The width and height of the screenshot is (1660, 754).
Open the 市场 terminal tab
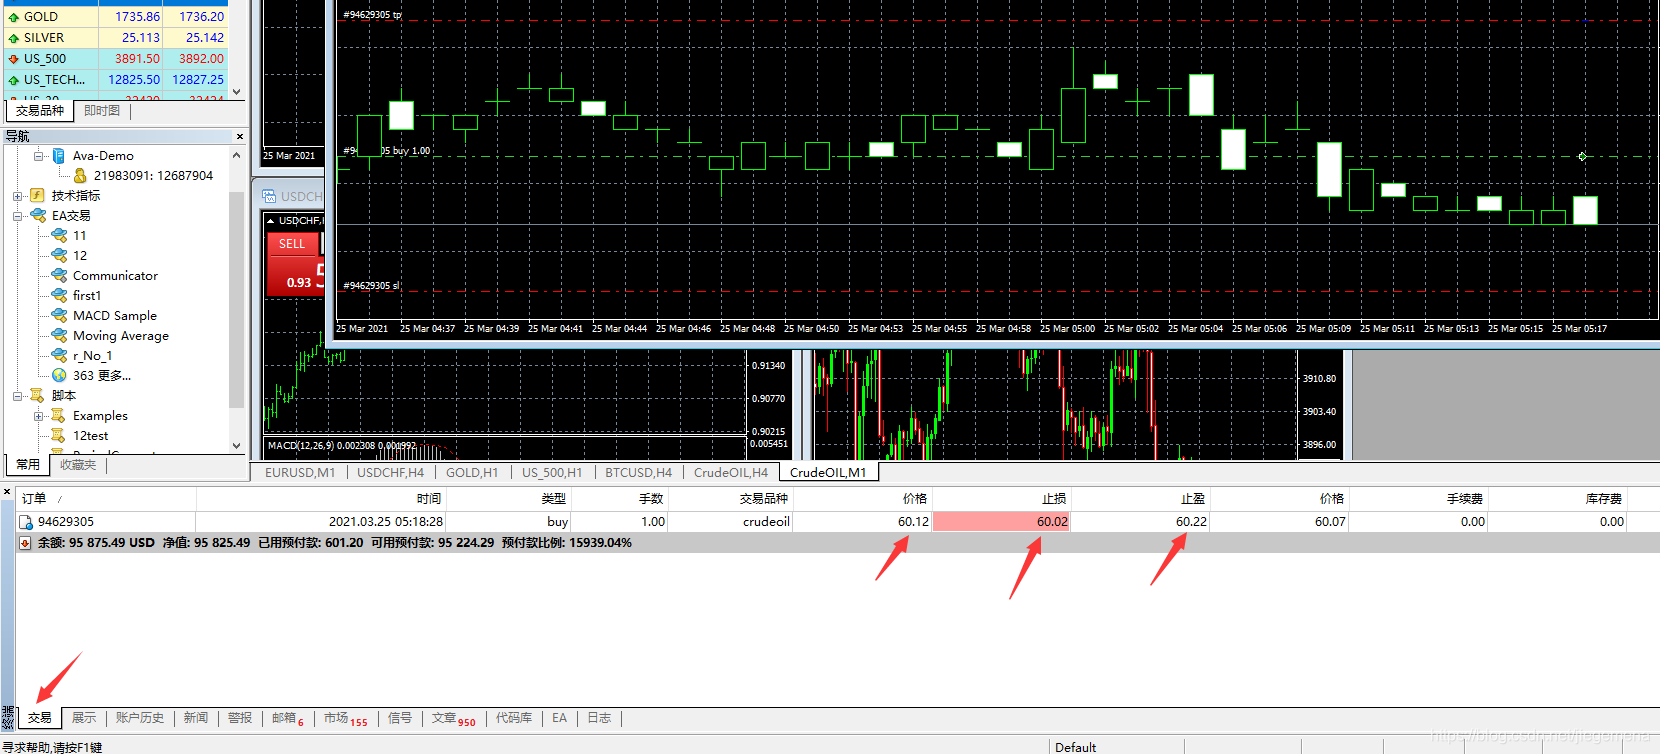click(345, 718)
